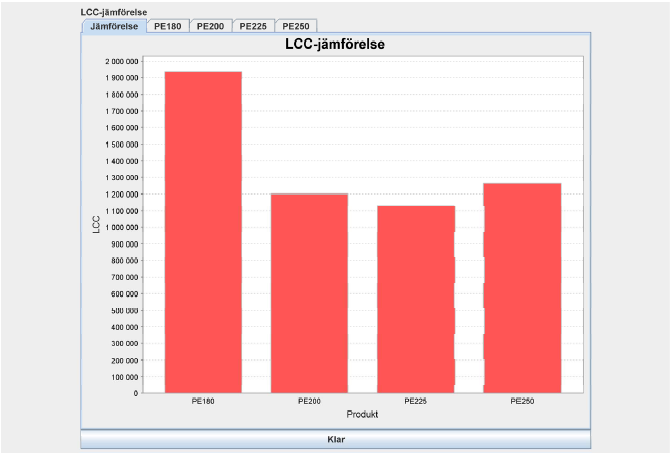Click the Produkt axis label
Viewport: 671px width, 456px height.
pos(362,414)
